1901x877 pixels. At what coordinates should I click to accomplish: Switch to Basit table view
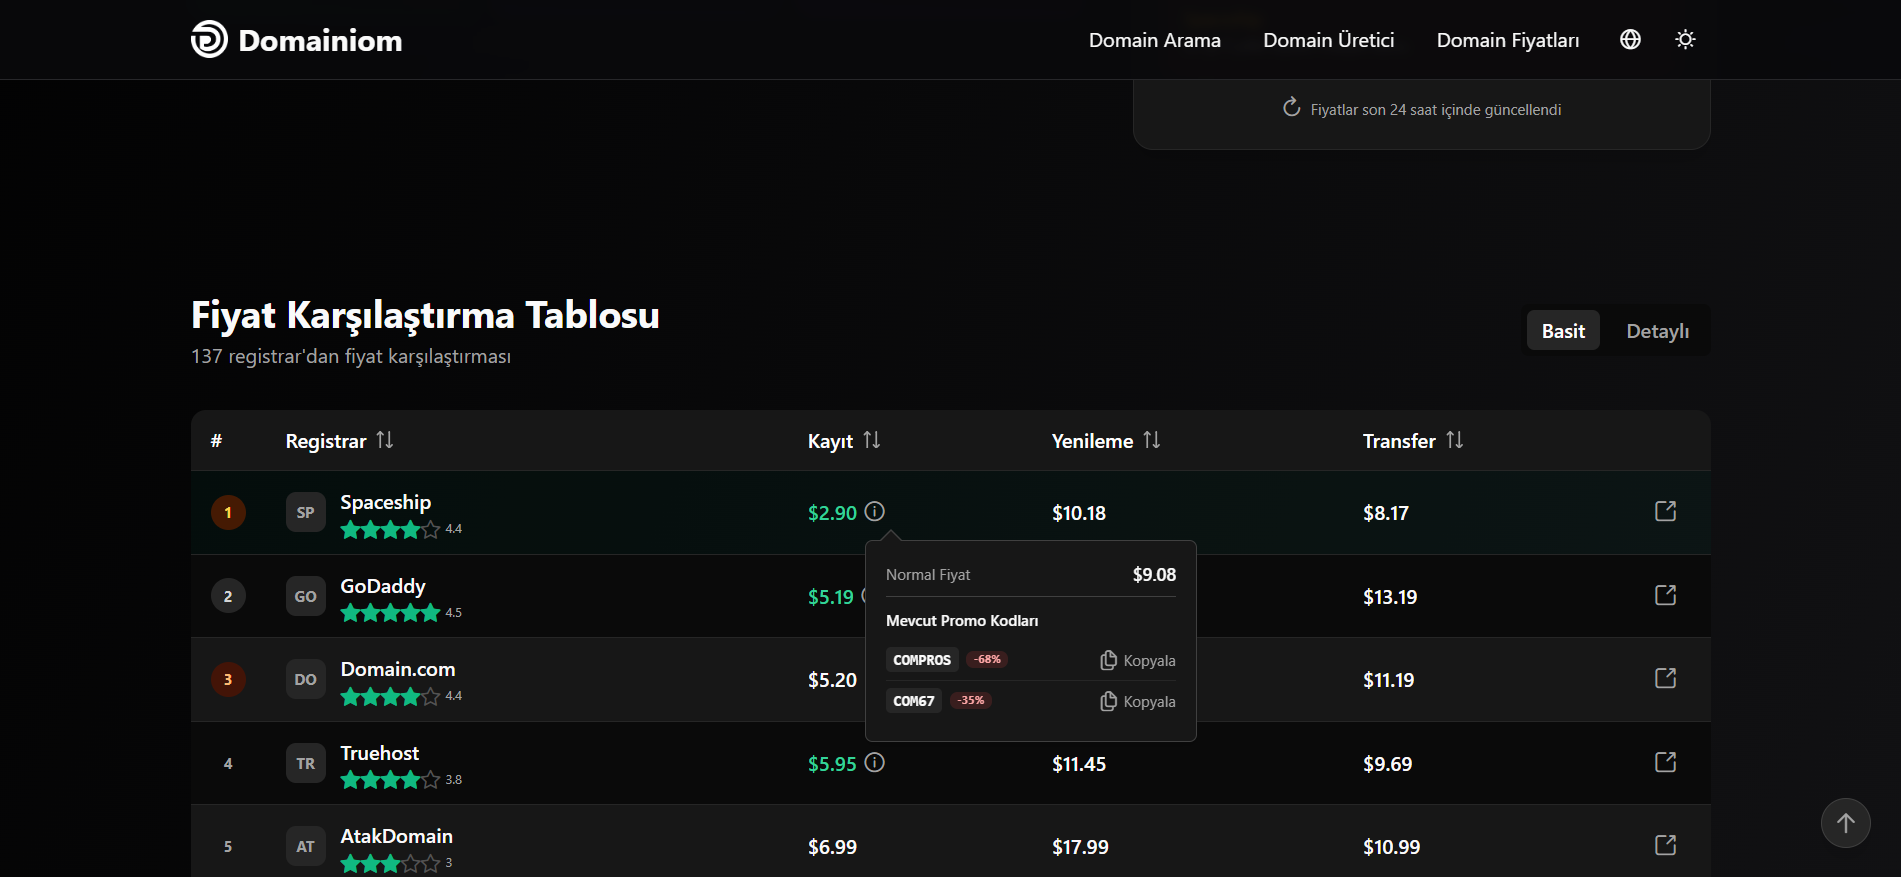[1563, 331]
